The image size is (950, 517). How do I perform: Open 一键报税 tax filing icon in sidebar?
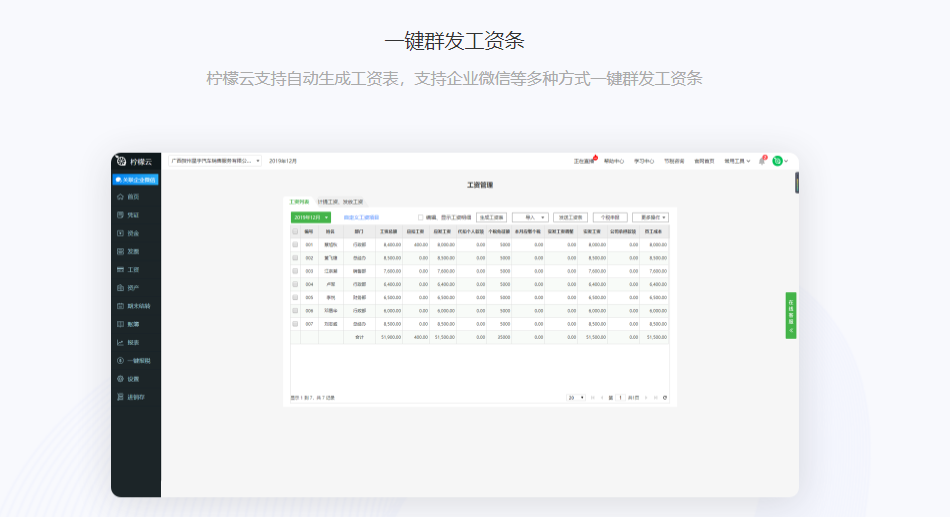pyautogui.click(x=121, y=361)
